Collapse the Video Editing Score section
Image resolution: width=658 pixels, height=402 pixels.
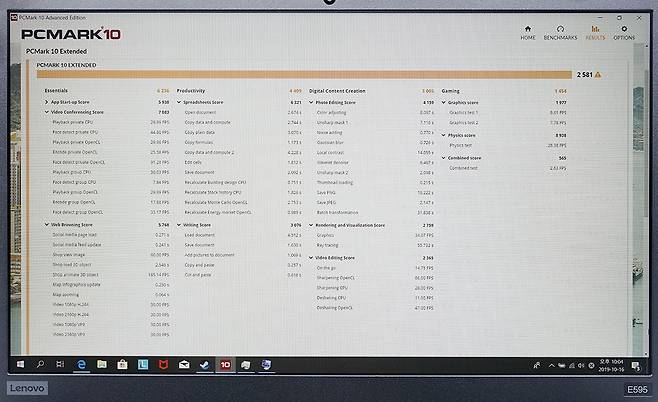tap(311, 258)
